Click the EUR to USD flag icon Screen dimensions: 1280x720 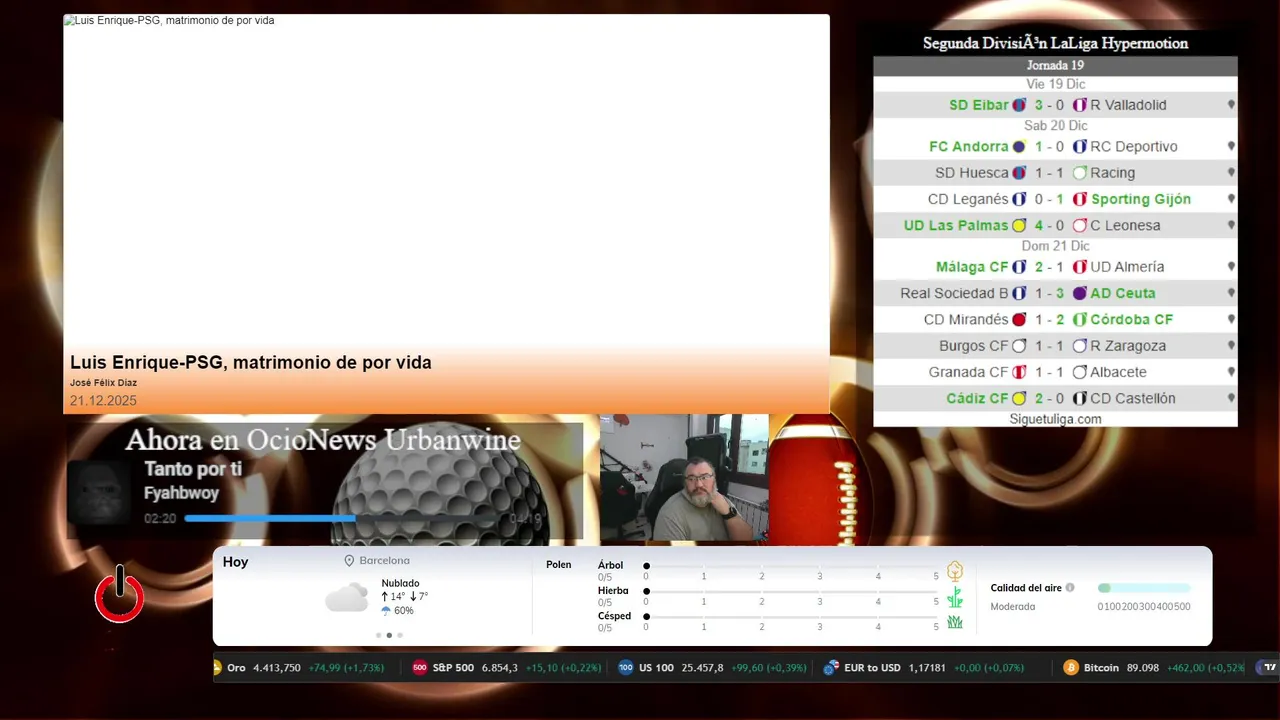click(x=830, y=667)
